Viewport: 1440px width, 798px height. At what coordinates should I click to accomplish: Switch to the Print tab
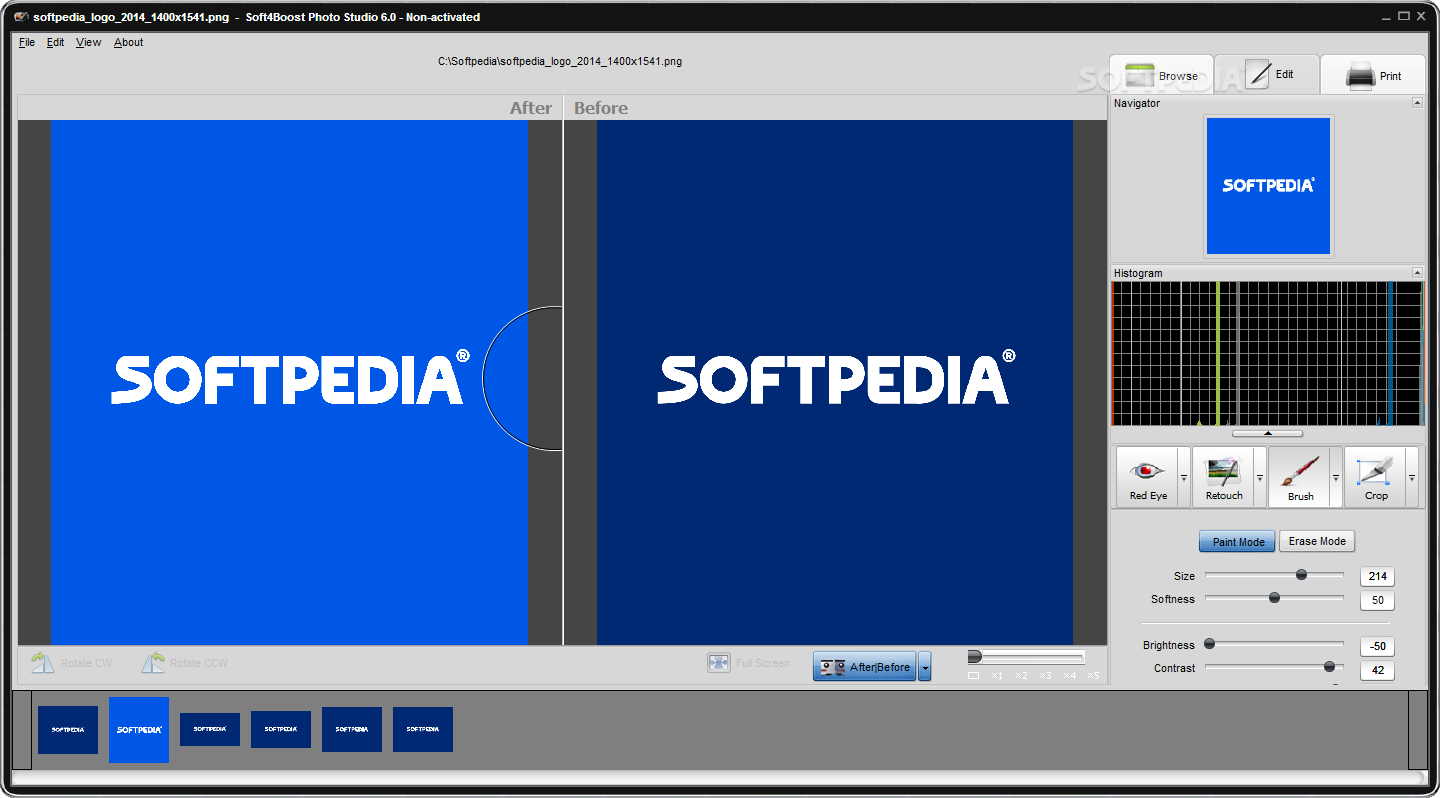tap(1373, 75)
